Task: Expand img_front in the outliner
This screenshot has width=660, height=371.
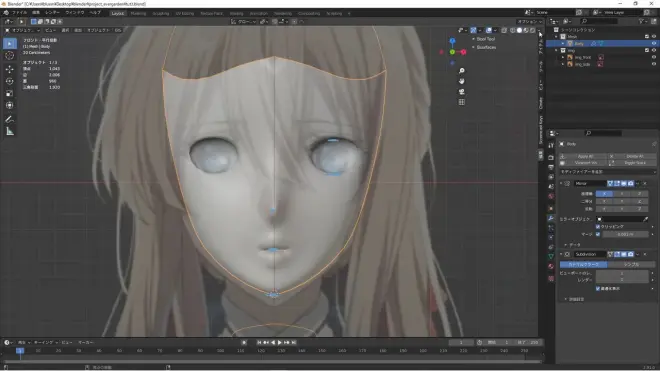Action: click(x=563, y=57)
